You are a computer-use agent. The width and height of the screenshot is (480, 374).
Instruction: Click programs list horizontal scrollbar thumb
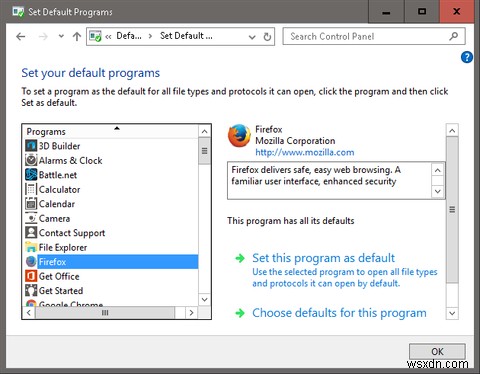105,313
